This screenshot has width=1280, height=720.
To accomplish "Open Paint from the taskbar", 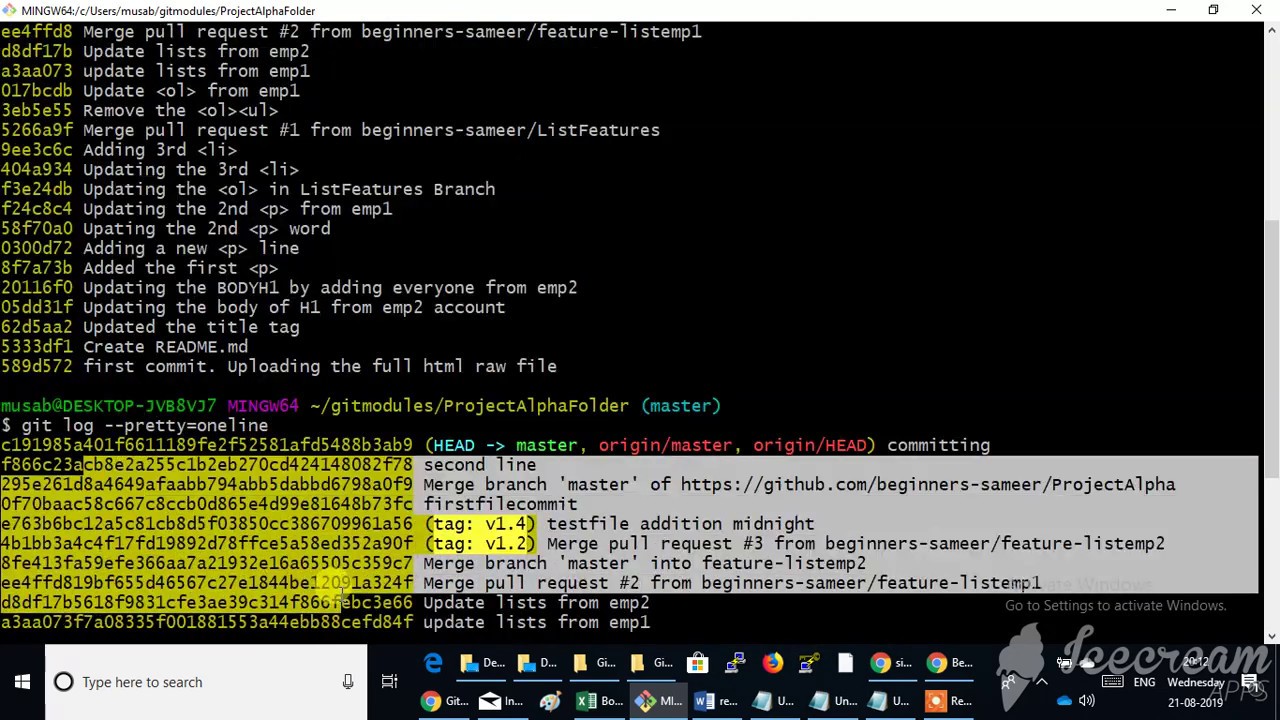I will coord(549,701).
